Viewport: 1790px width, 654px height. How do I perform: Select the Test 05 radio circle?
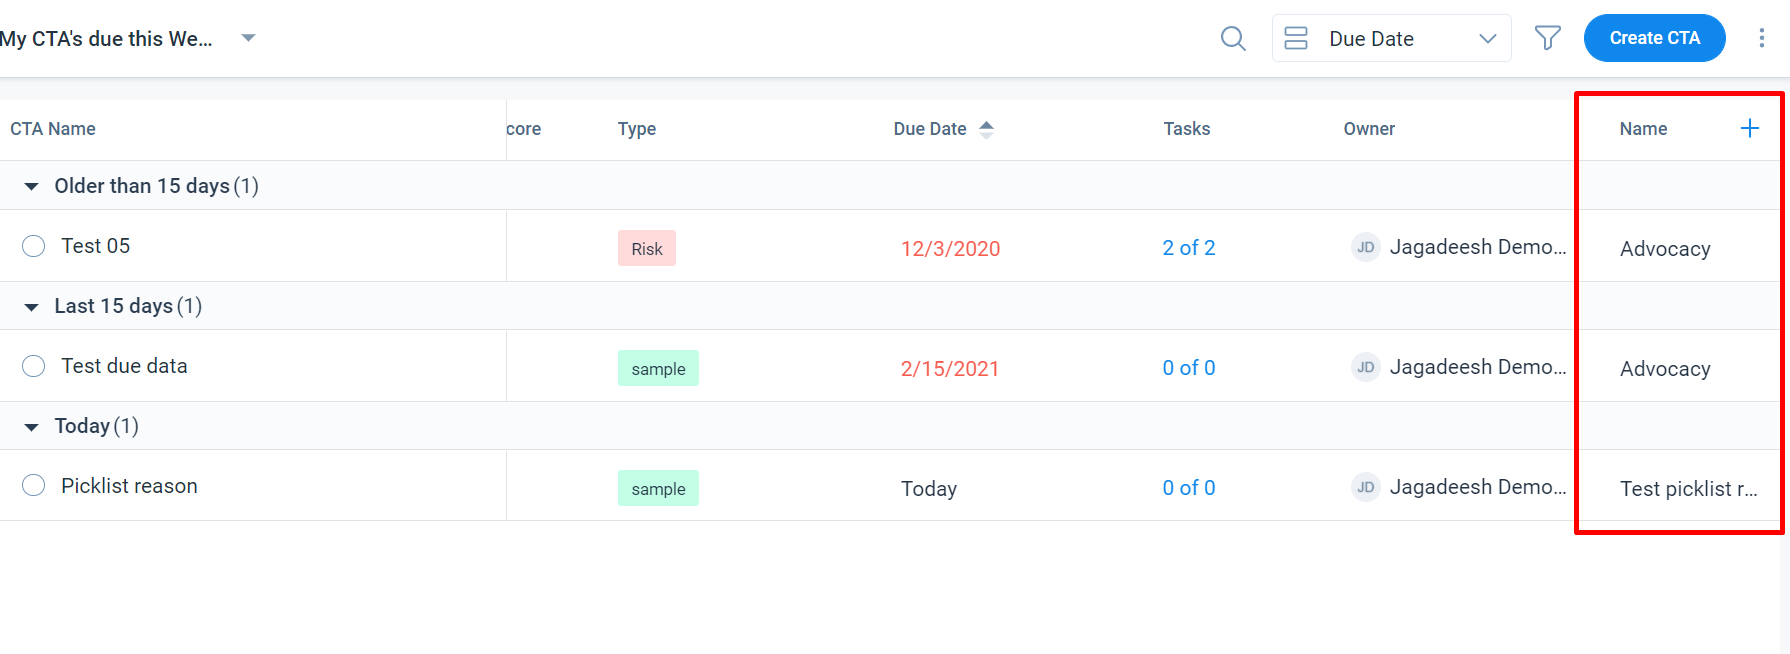(x=34, y=246)
